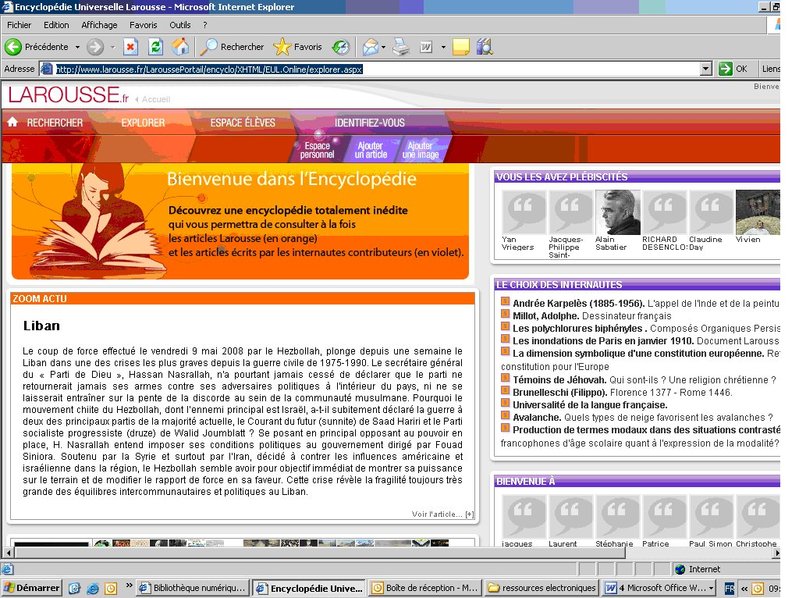Open ressources electroniques taskbar folder
This screenshot has height=598, width=799.
(x=542, y=588)
